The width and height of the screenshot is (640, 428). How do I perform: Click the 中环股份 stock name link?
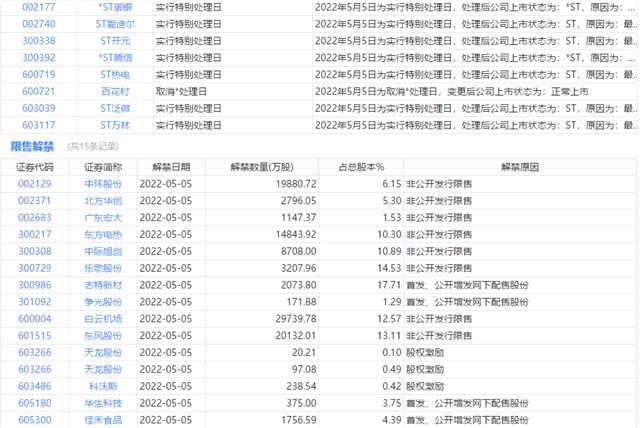point(103,184)
